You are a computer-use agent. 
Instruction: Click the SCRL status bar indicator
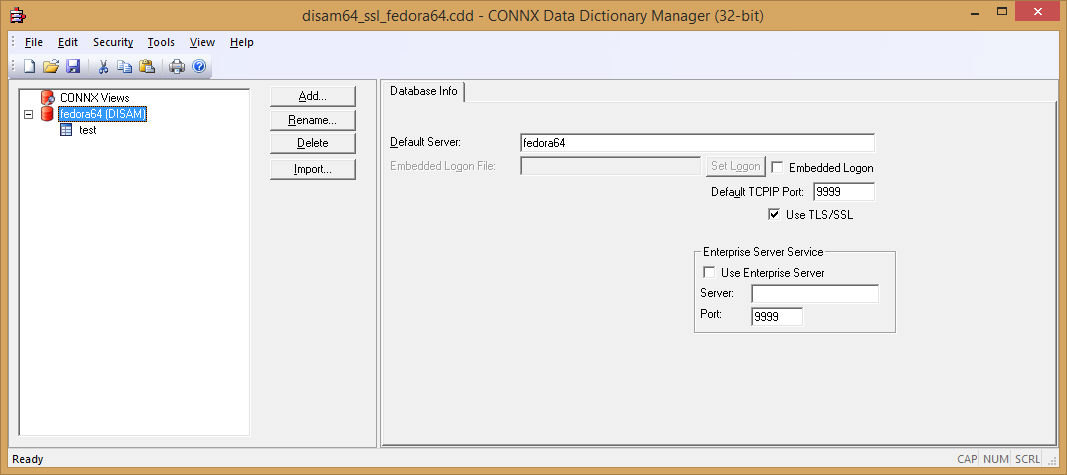tap(1028, 459)
